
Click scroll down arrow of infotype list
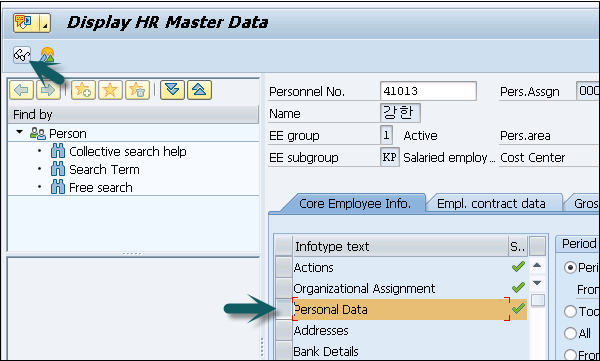point(537,283)
